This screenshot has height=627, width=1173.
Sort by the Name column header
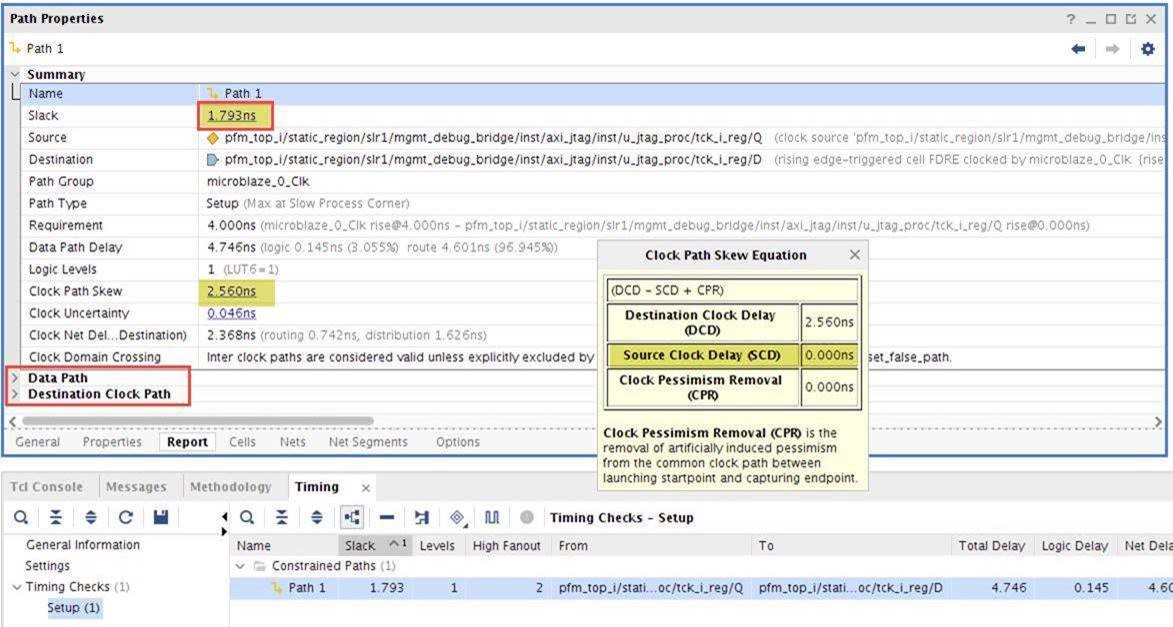click(x=284, y=545)
